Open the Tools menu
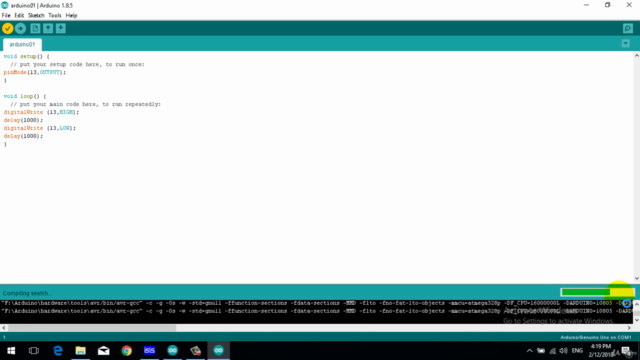The image size is (640, 360). coord(55,16)
